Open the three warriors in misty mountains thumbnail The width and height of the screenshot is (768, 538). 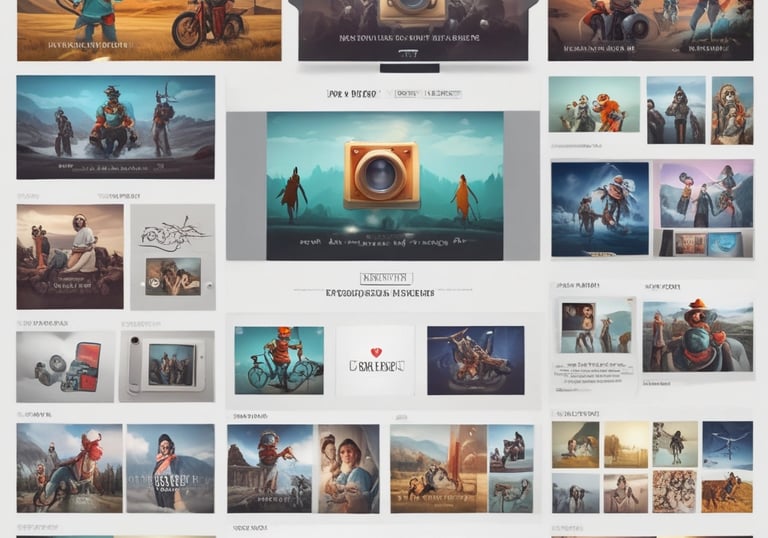point(116,127)
